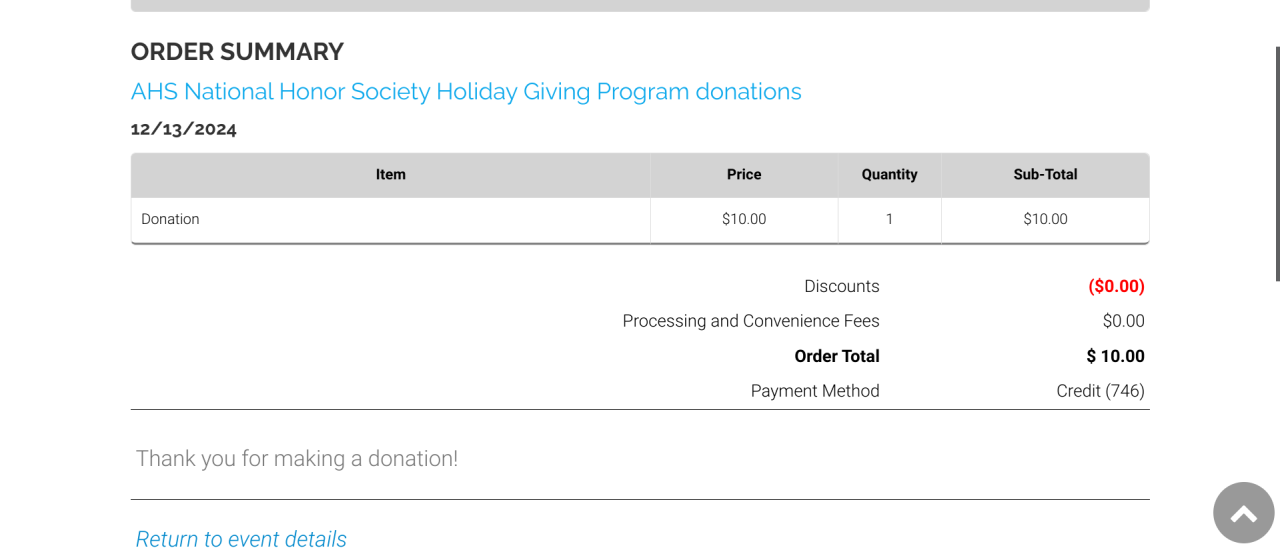1280x548 pixels.
Task: Click the page's vertical scrollbar thumb
Action: (x=1277, y=160)
